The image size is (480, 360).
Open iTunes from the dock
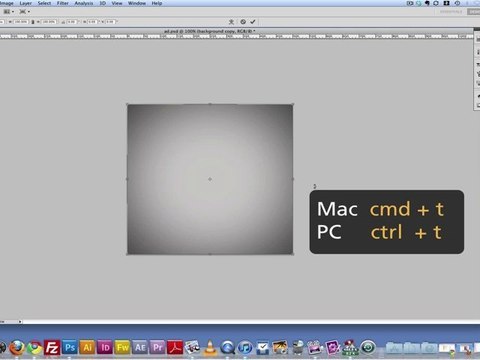[x=245, y=348]
